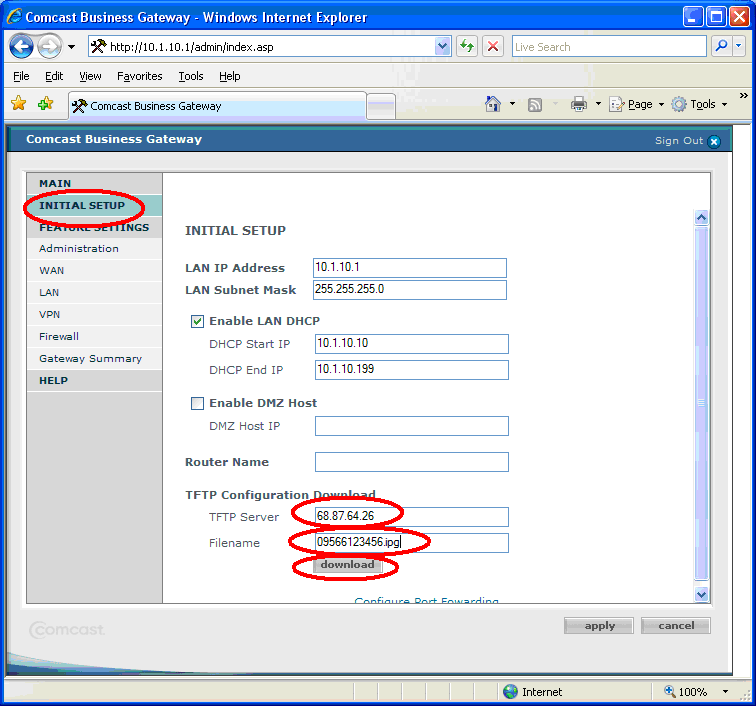The height and width of the screenshot is (706, 756).
Task: Click the Internet security zone status icon
Action: click(x=510, y=692)
